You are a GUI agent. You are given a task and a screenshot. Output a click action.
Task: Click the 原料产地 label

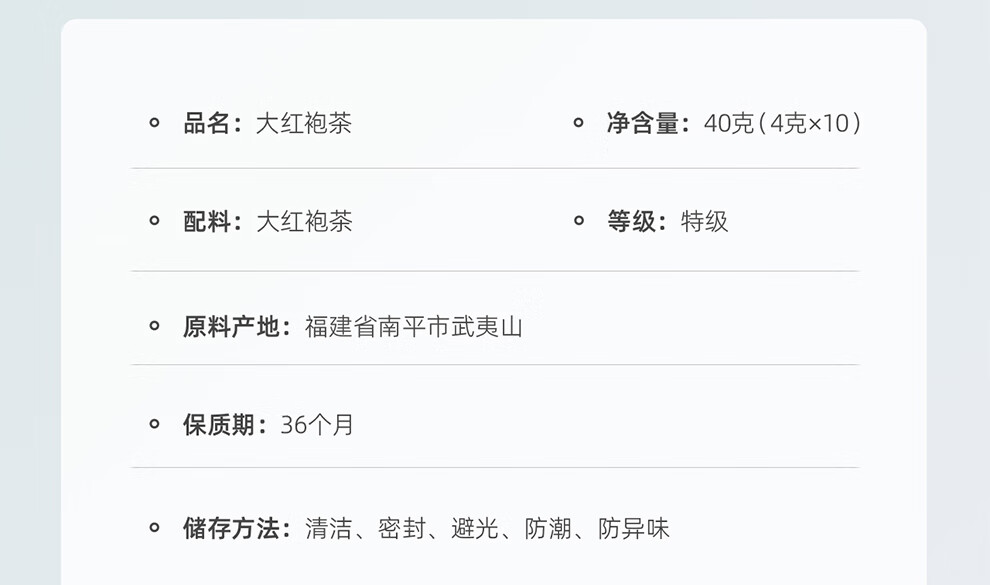(x=232, y=326)
